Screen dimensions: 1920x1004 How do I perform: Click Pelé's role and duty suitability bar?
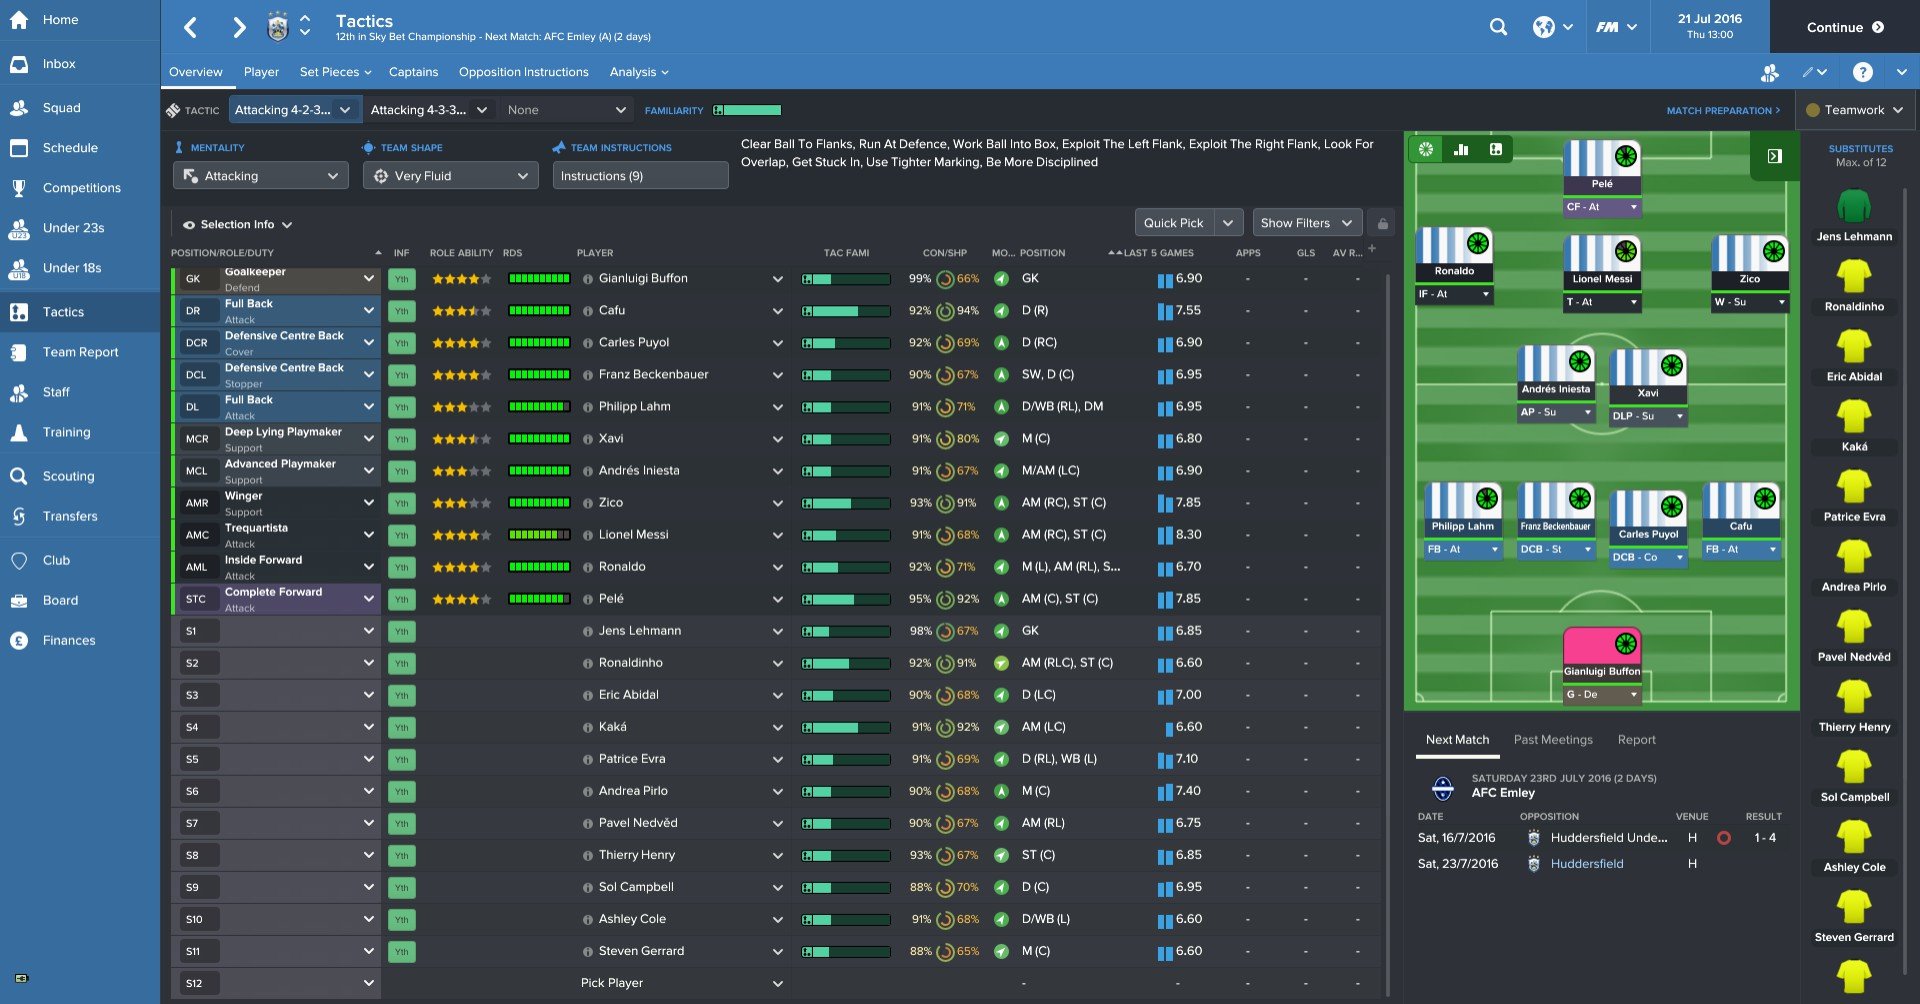pyautogui.click(x=539, y=599)
